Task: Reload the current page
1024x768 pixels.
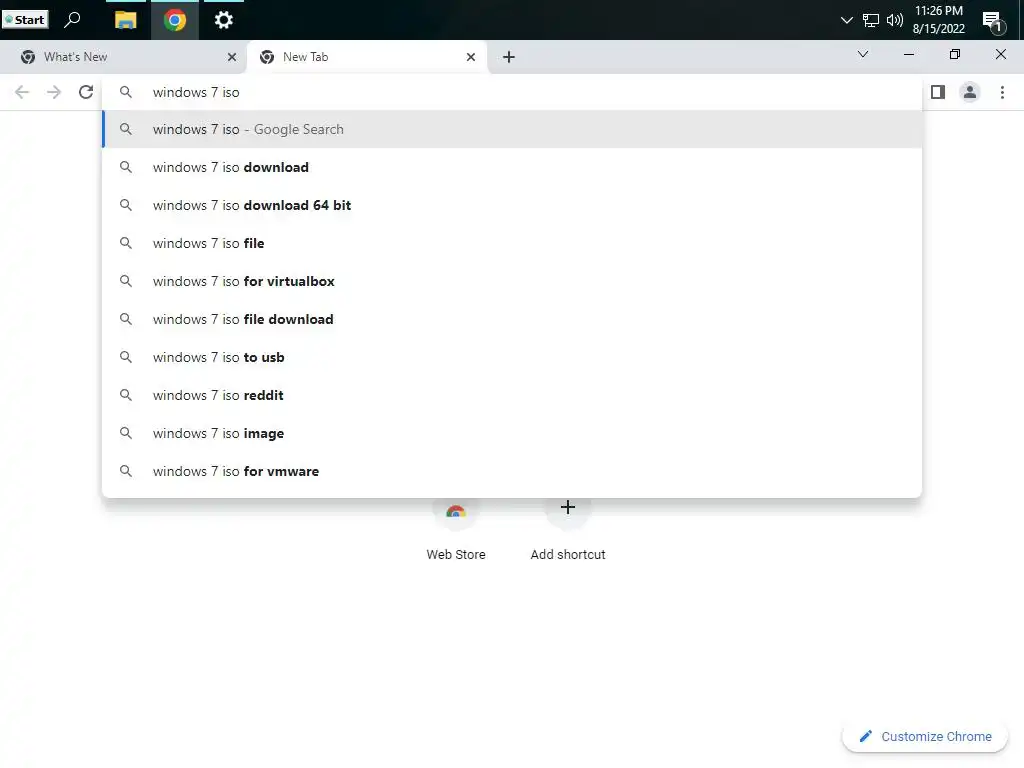Action: (86, 92)
